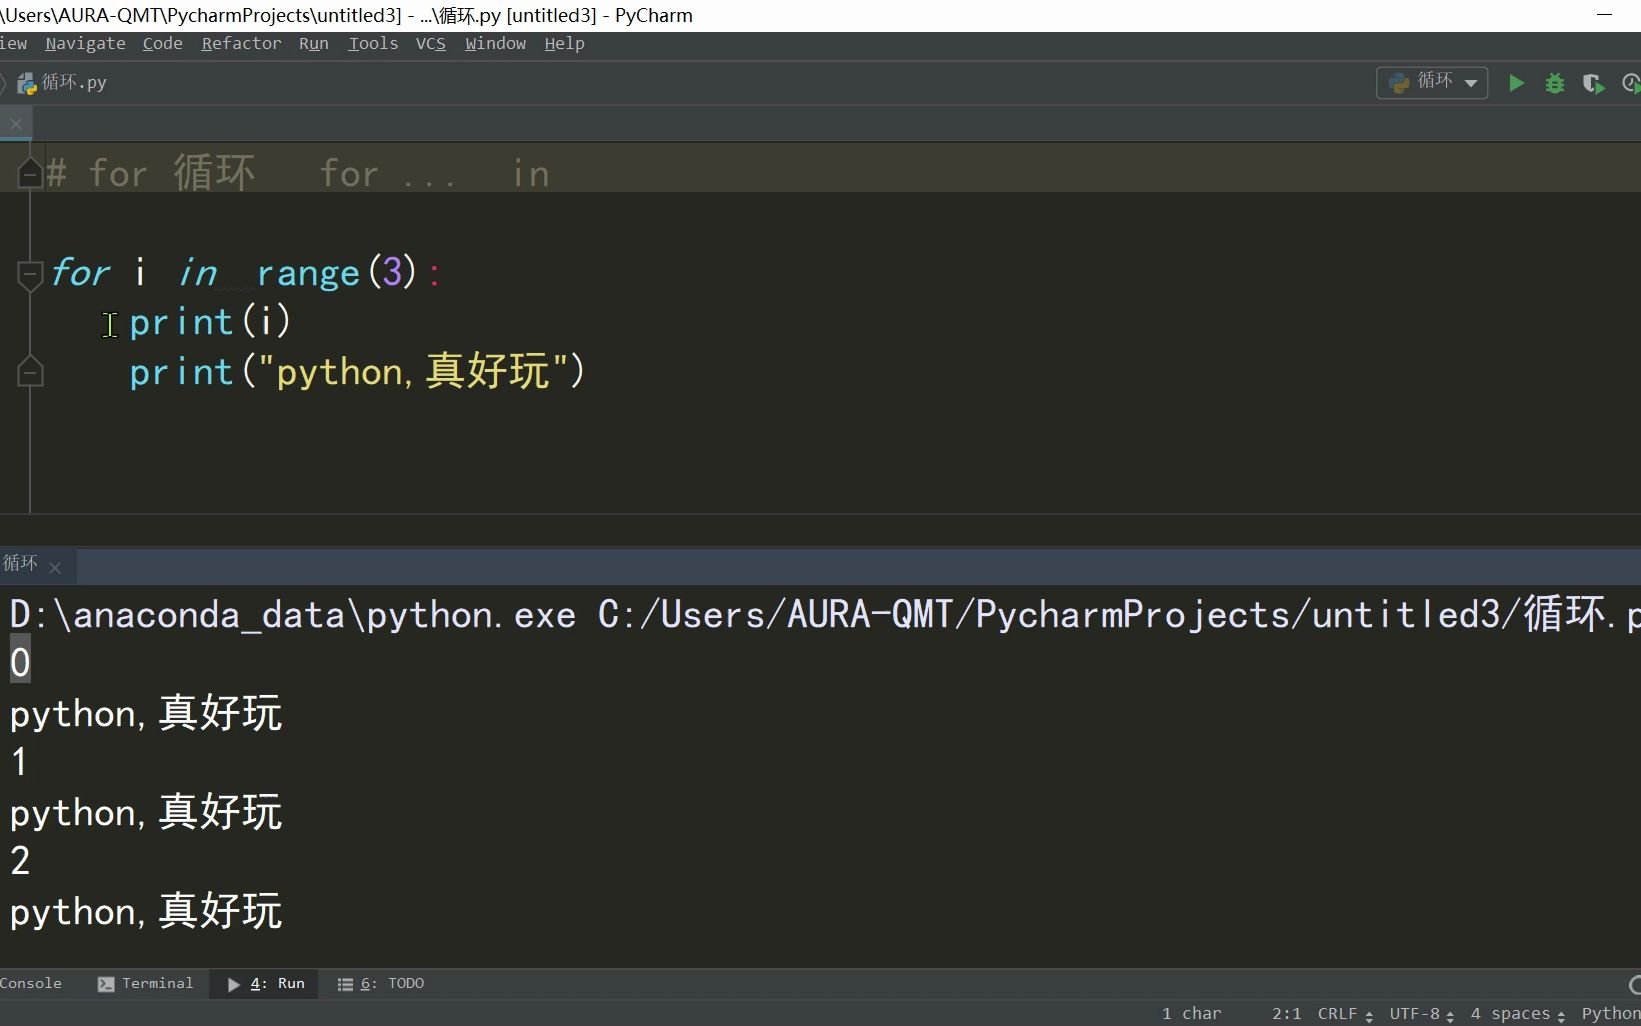
Task: Open the 6: TODO tool window
Action: point(381,983)
